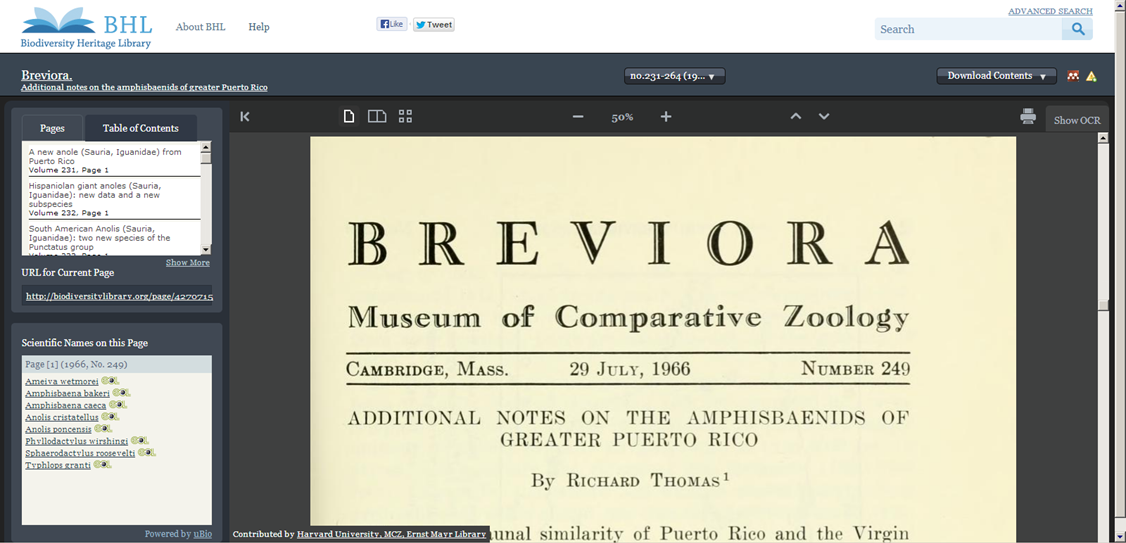Zoom out with the minus icon
The height and width of the screenshot is (543, 1126).
click(578, 117)
